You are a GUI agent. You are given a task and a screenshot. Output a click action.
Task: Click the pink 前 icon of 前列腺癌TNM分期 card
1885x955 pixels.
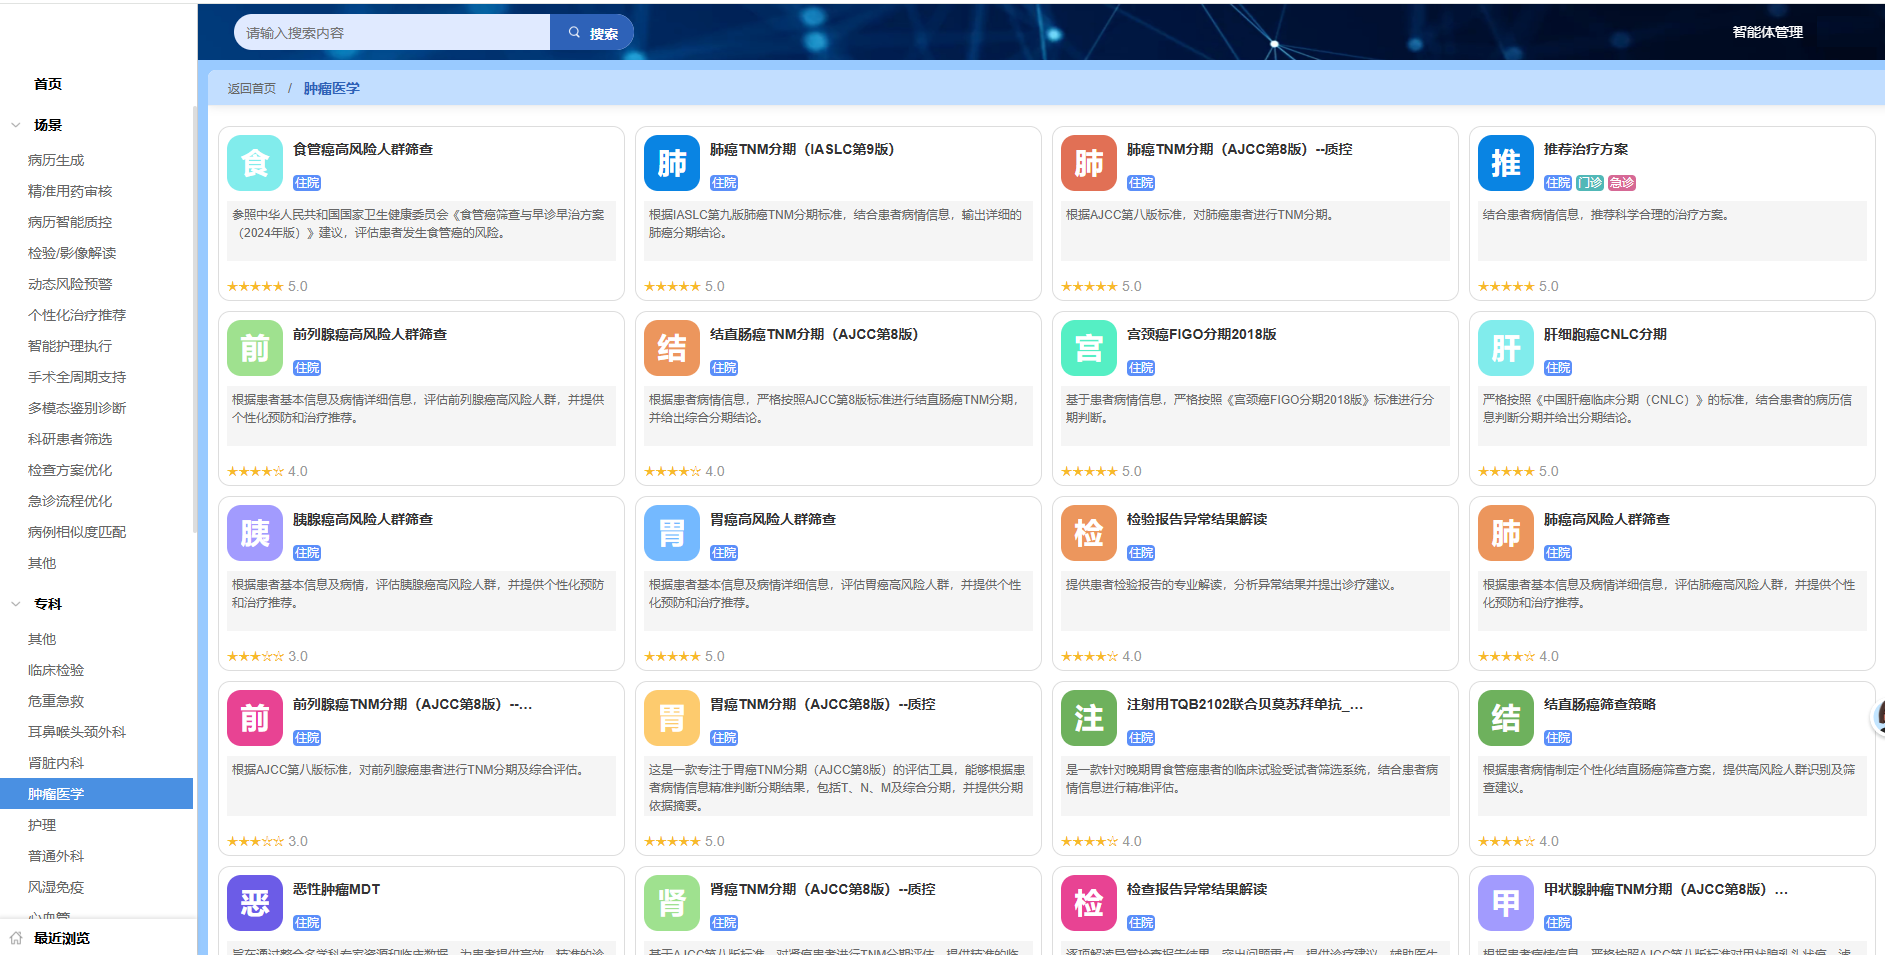click(255, 718)
